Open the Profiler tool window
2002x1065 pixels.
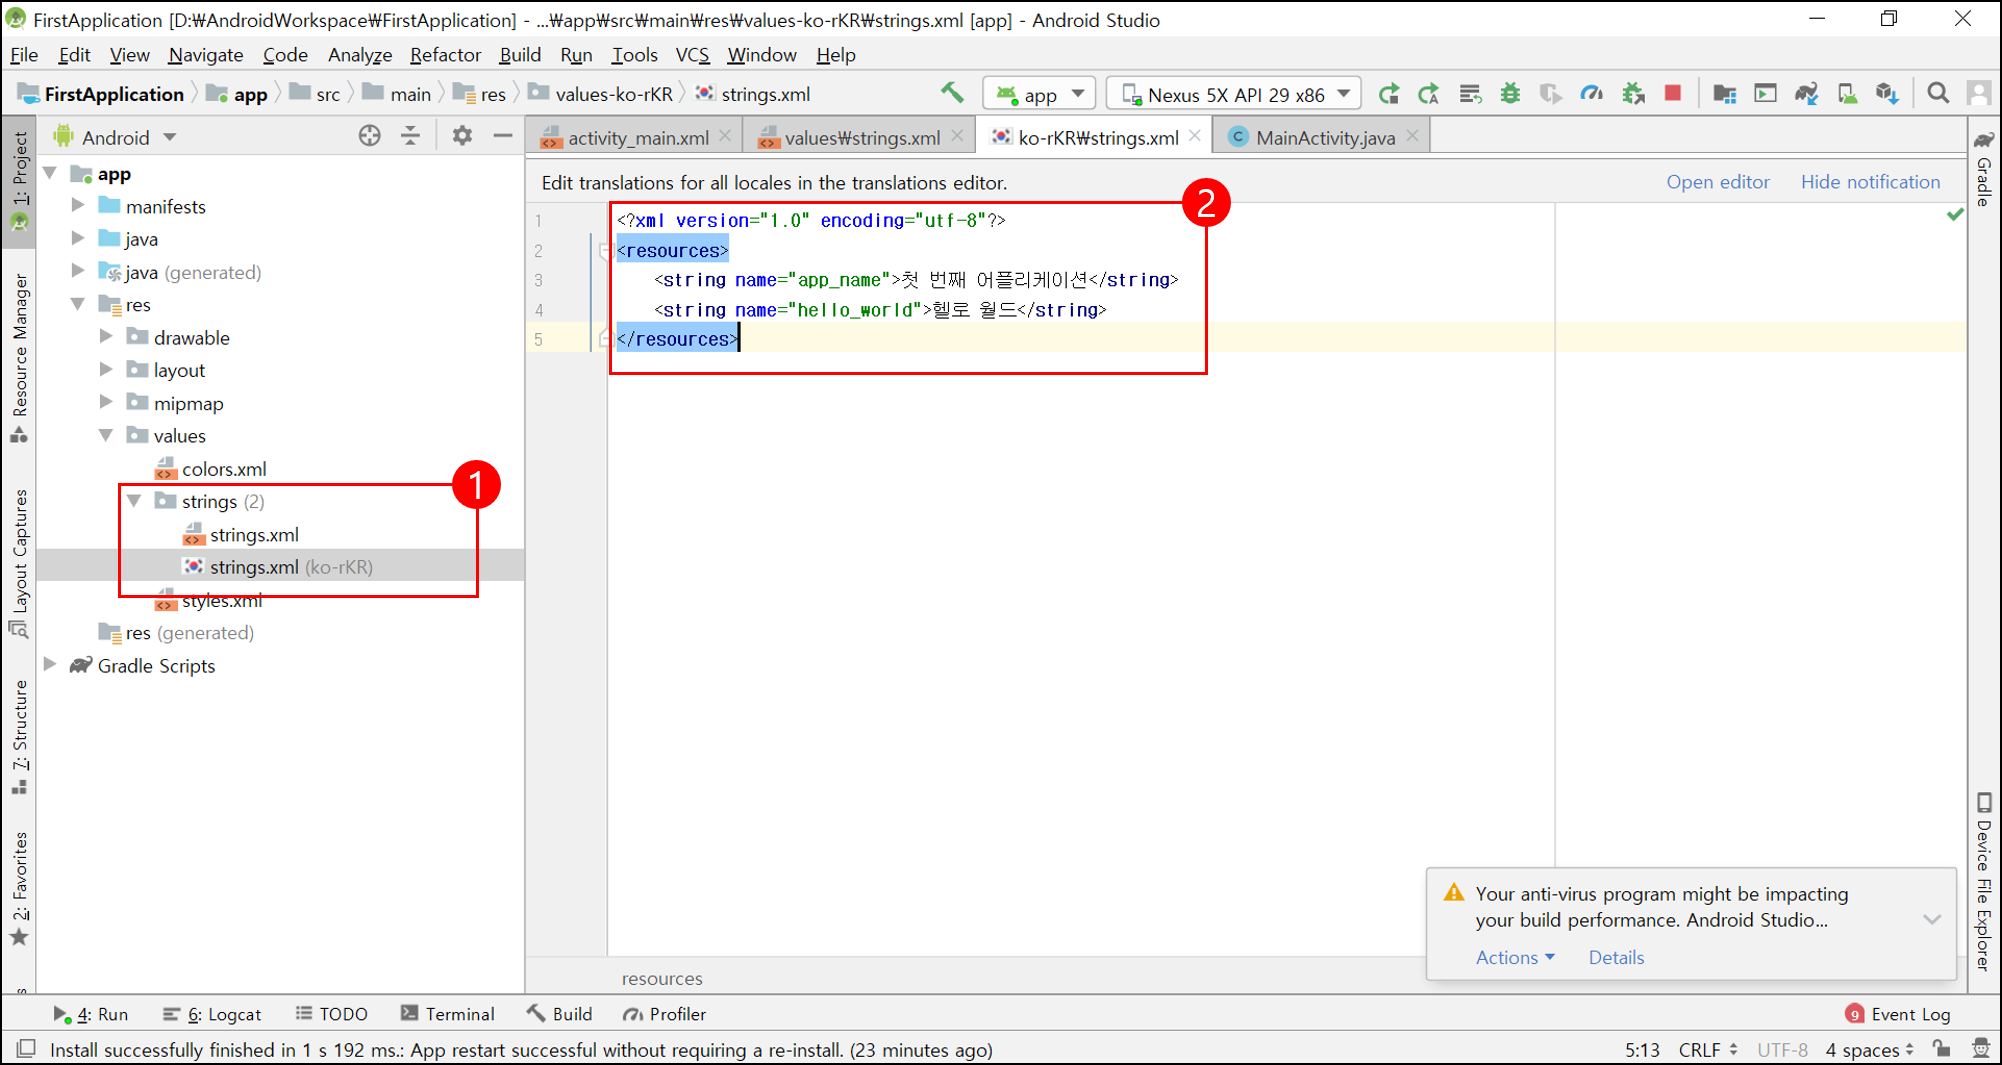665,1014
